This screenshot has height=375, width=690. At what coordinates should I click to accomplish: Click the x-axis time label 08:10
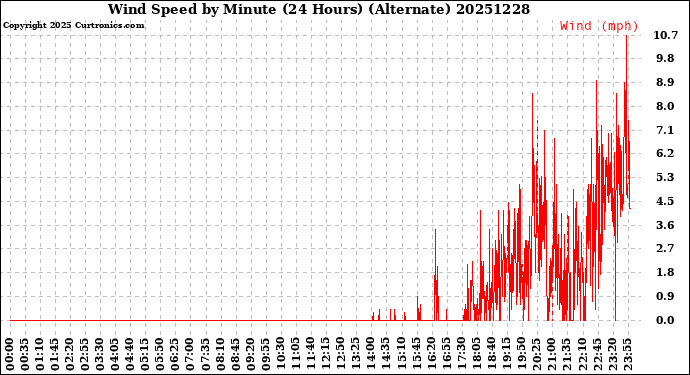pyautogui.click(x=221, y=355)
